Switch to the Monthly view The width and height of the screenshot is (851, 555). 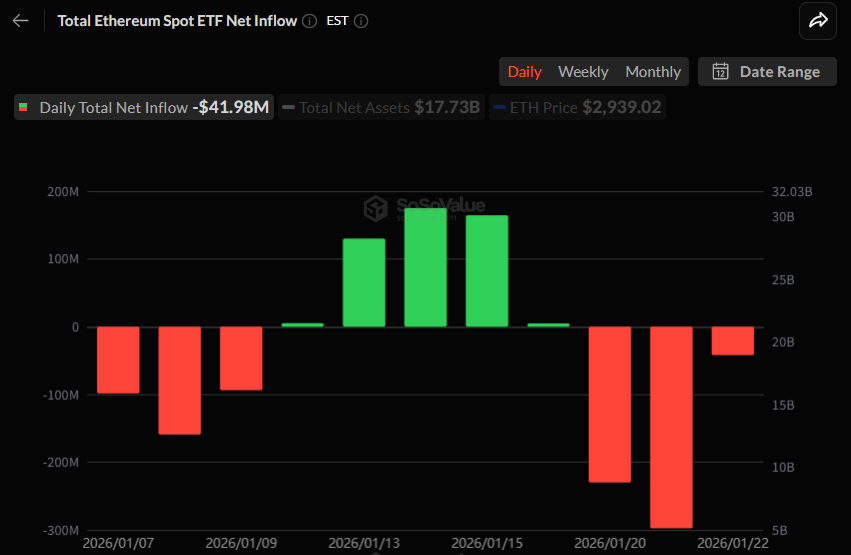pyautogui.click(x=653, y=72)
